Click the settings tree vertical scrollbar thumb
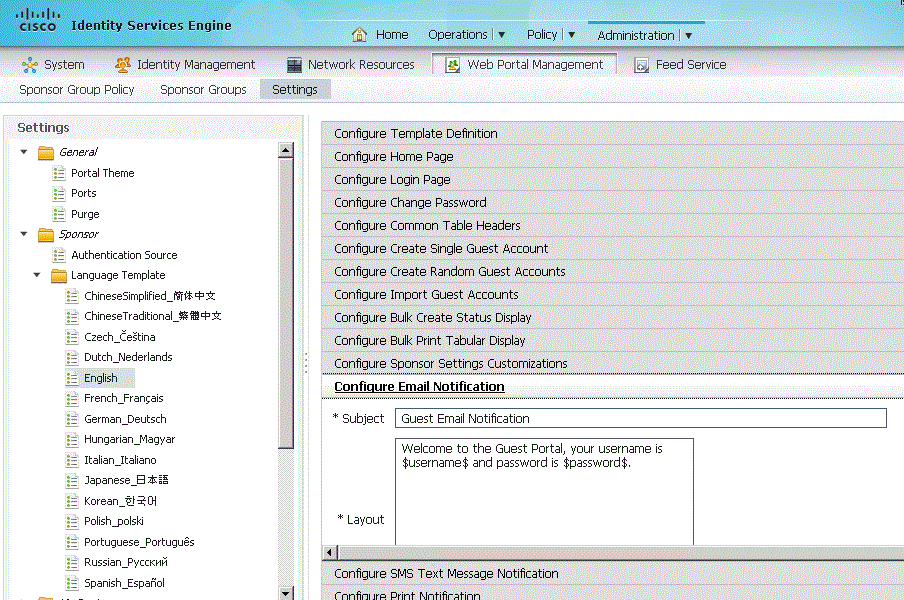 tap(285, 304)
